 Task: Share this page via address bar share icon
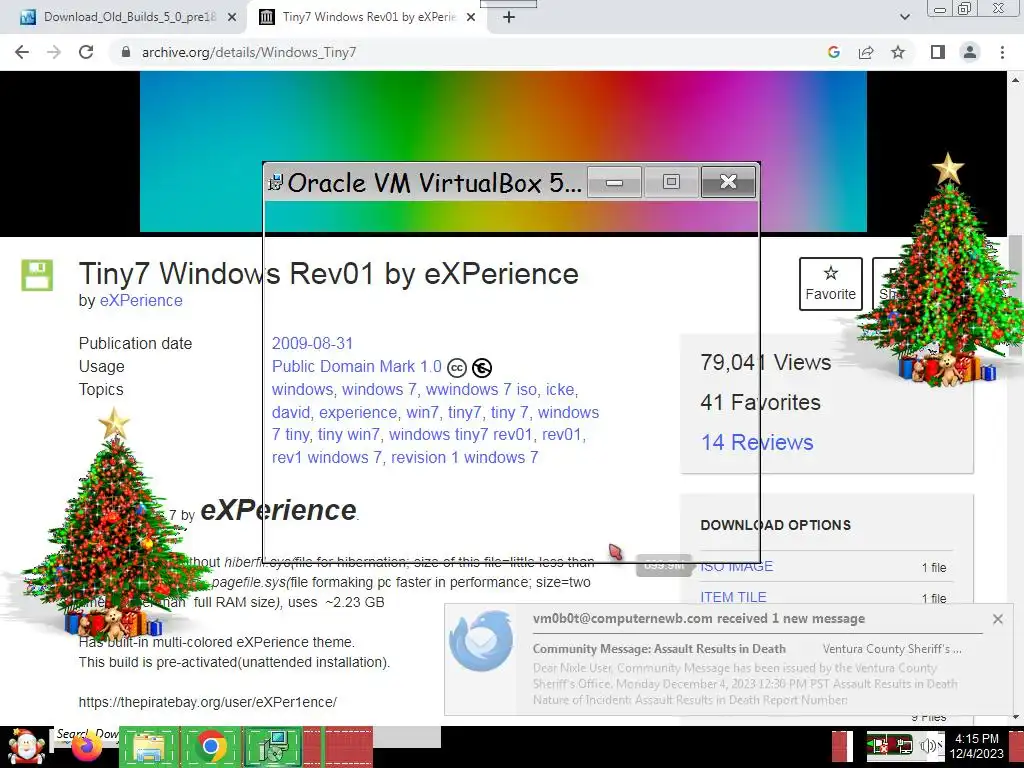[866, 52]
